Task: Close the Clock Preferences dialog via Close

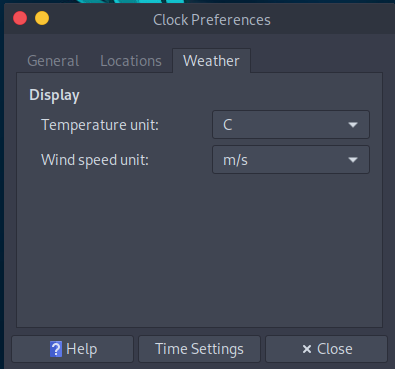Action: [x=326, y=349]
